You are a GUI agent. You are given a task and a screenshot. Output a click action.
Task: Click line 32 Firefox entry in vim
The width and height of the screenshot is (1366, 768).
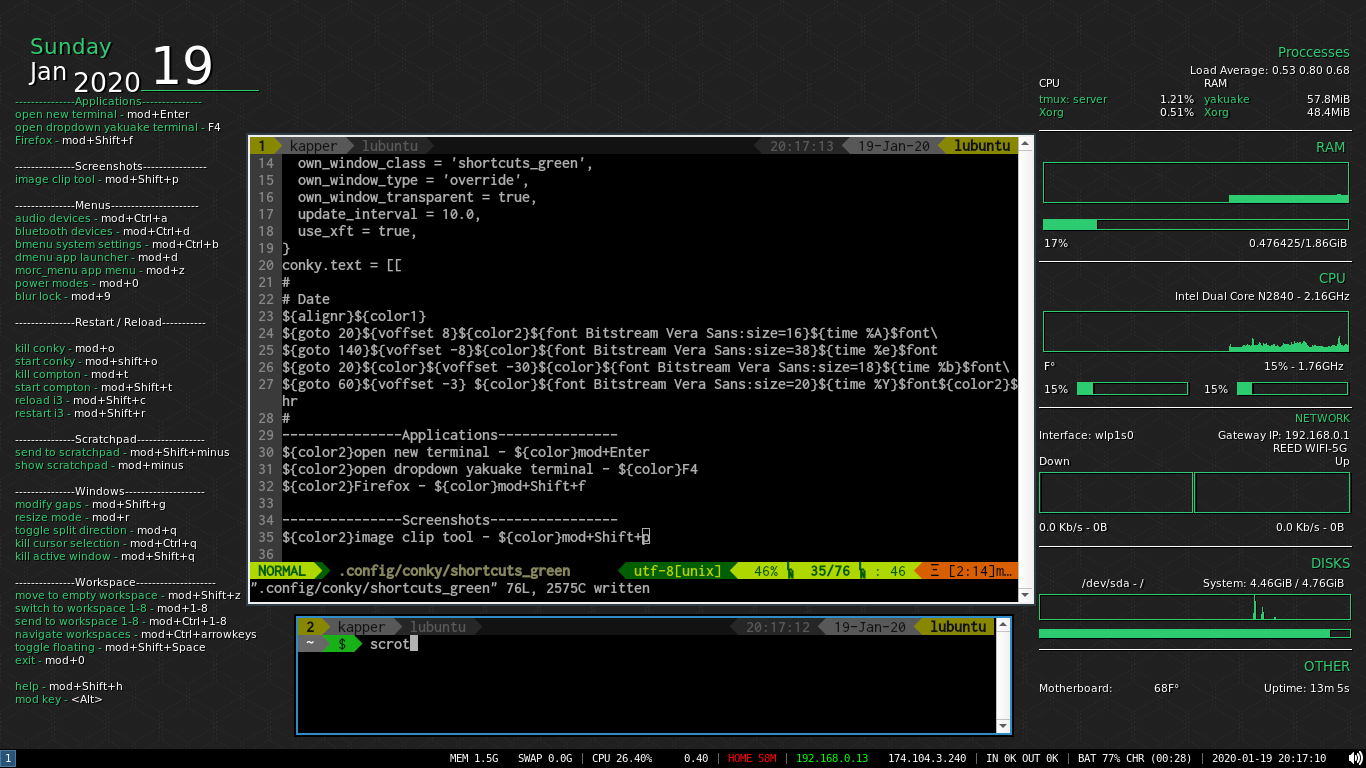[434, 486]
